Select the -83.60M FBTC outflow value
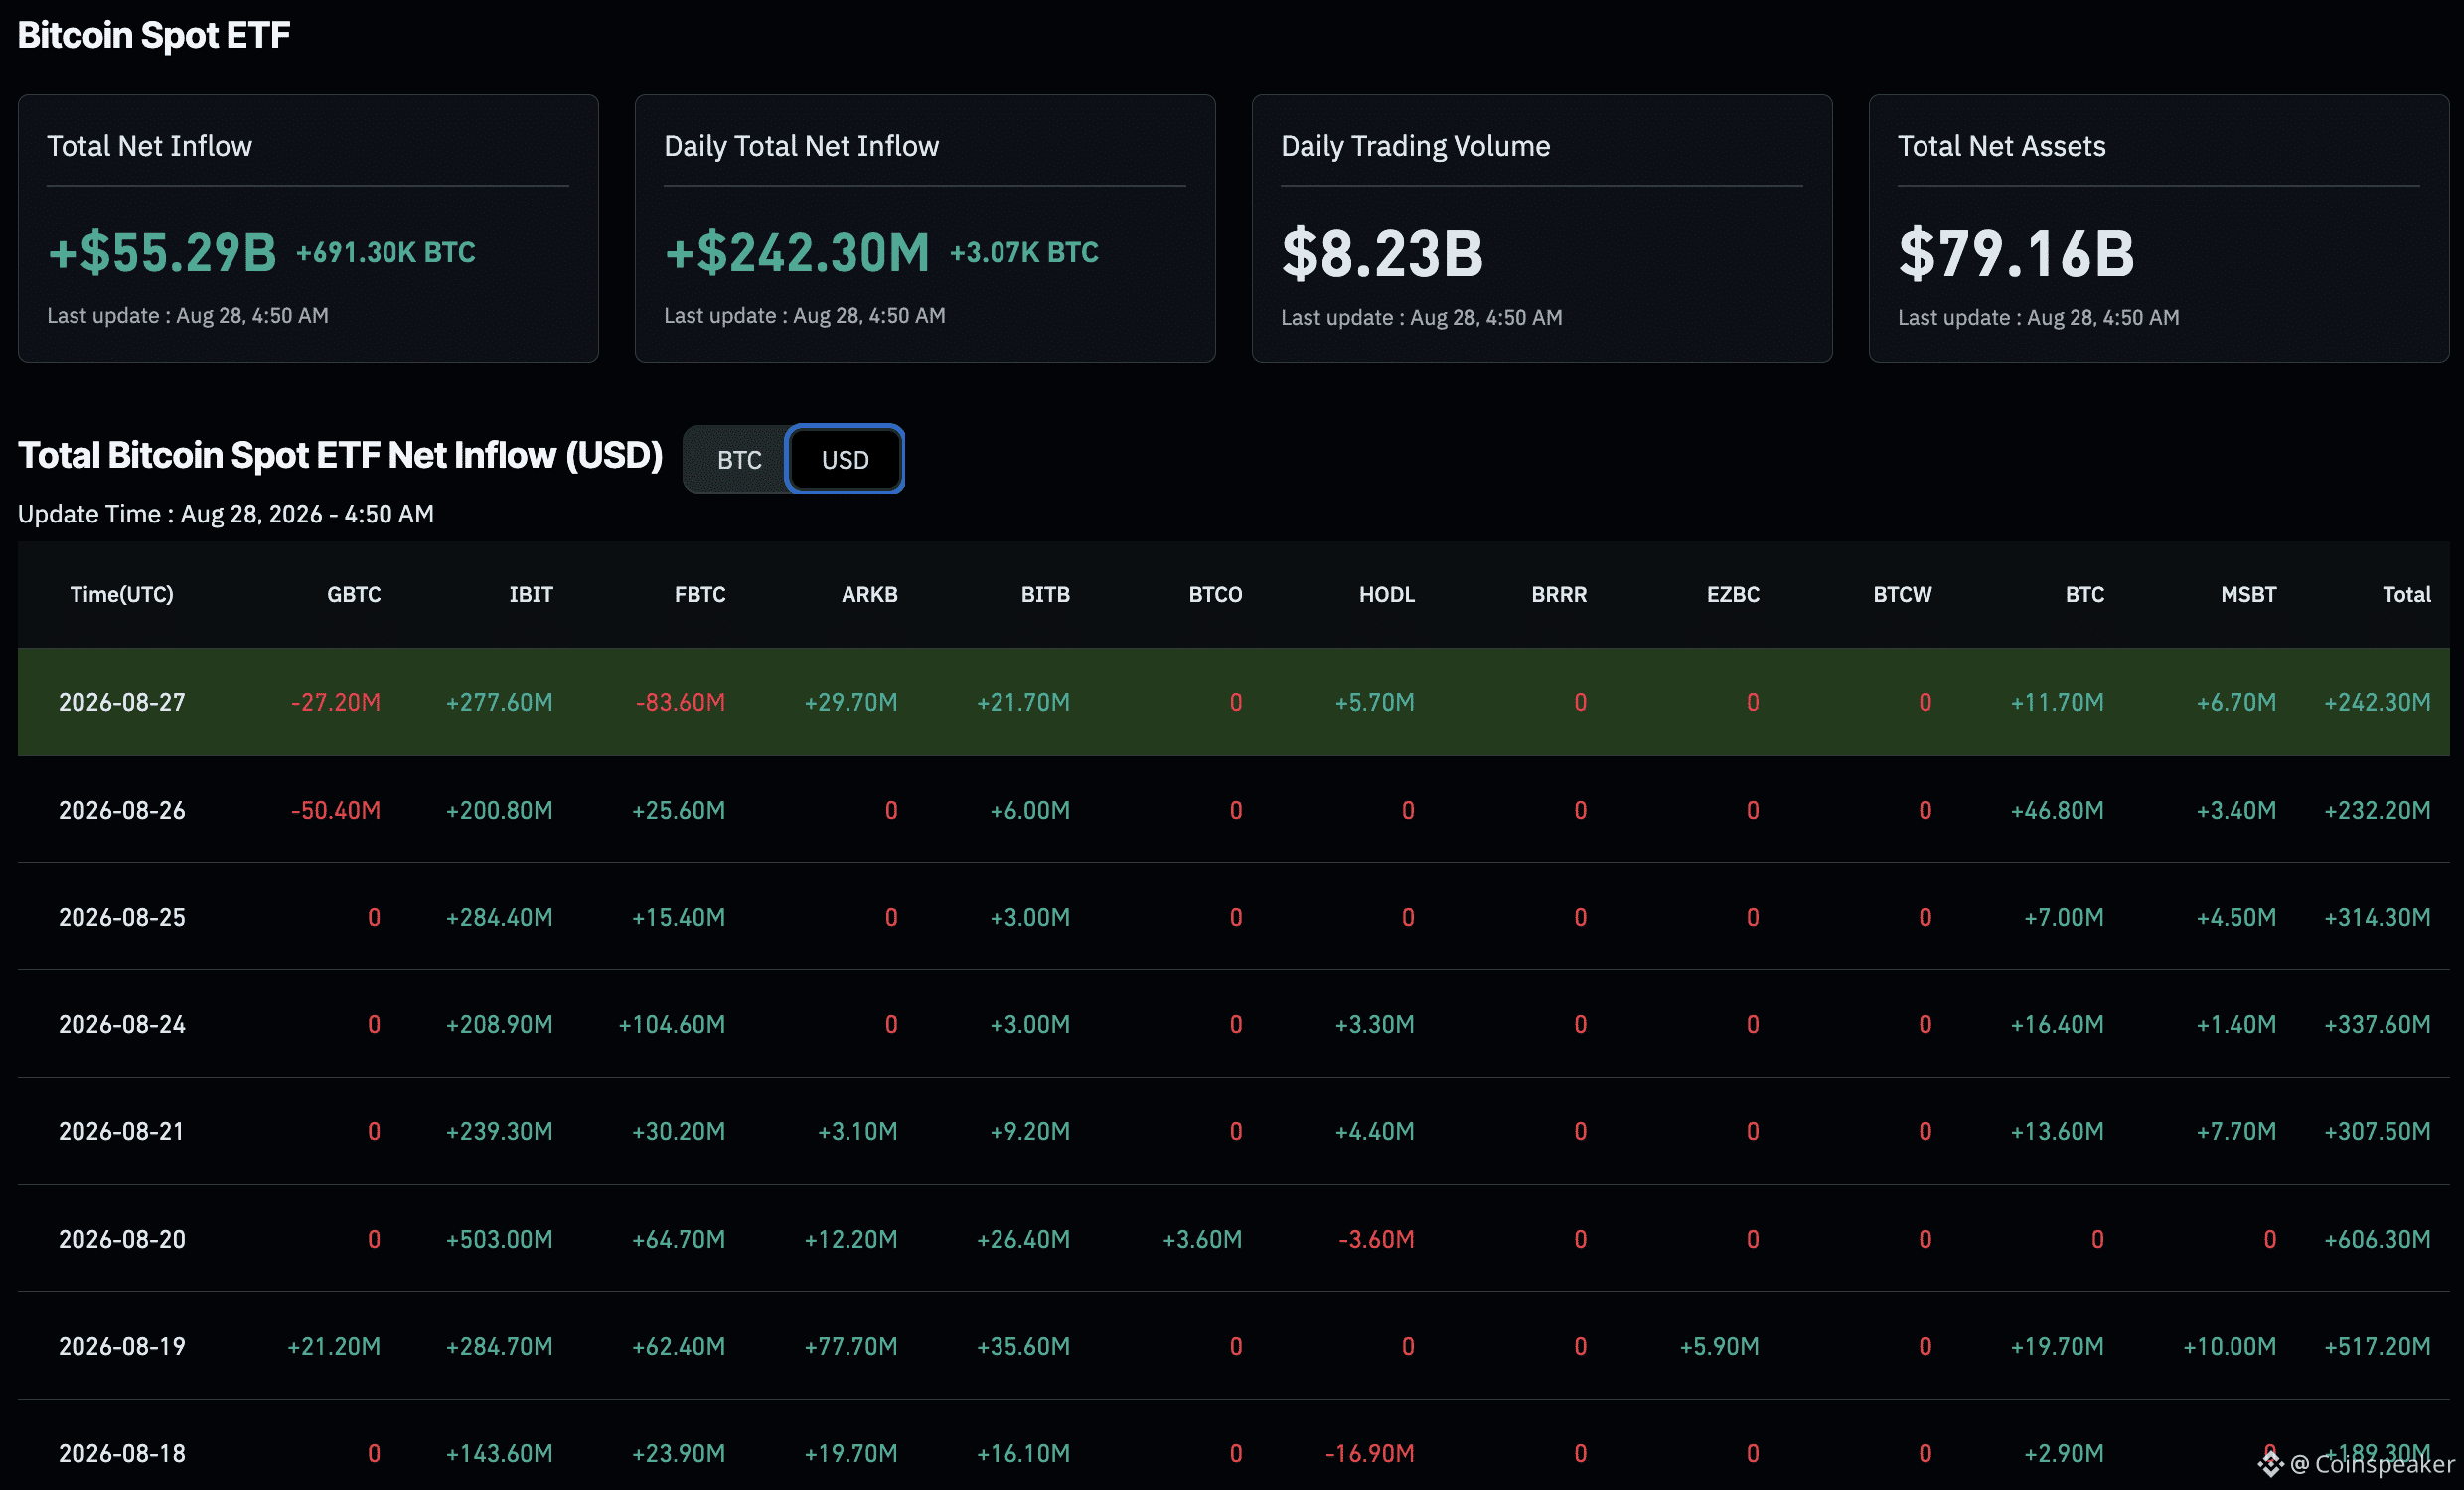Screen dimensions: 2464x1490 (x=680, y=703)
